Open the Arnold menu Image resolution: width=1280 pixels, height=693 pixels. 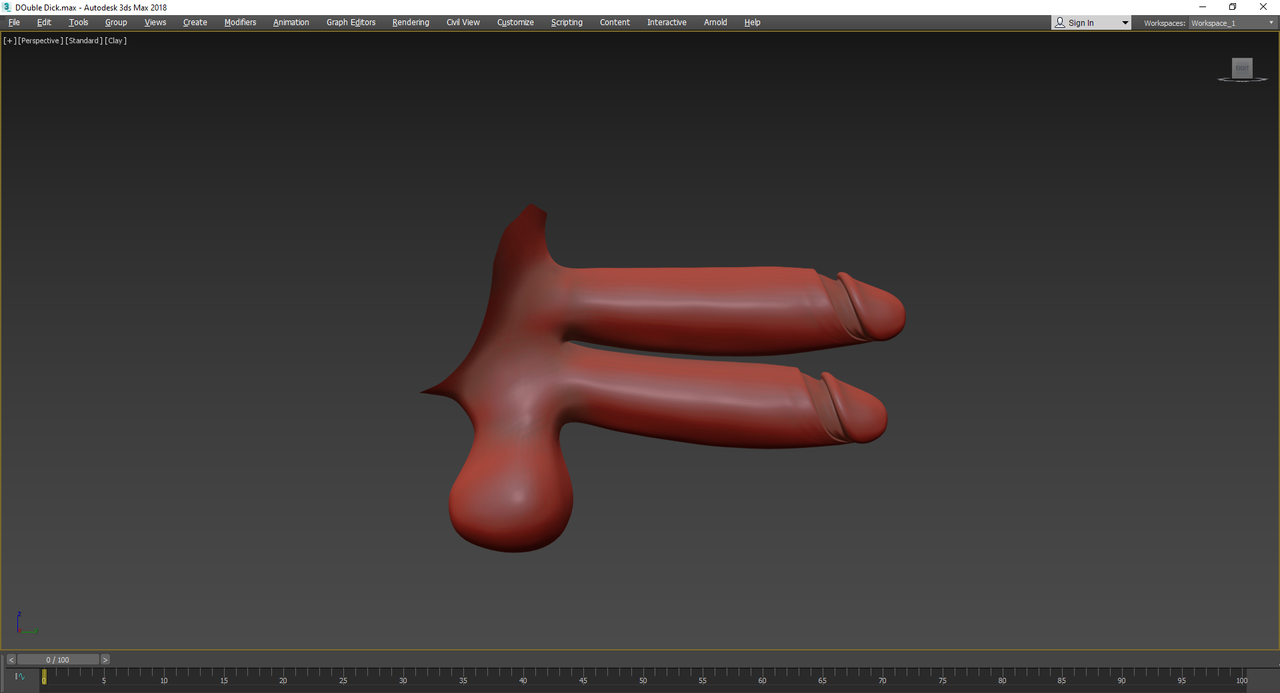click(x=716, y=22)
